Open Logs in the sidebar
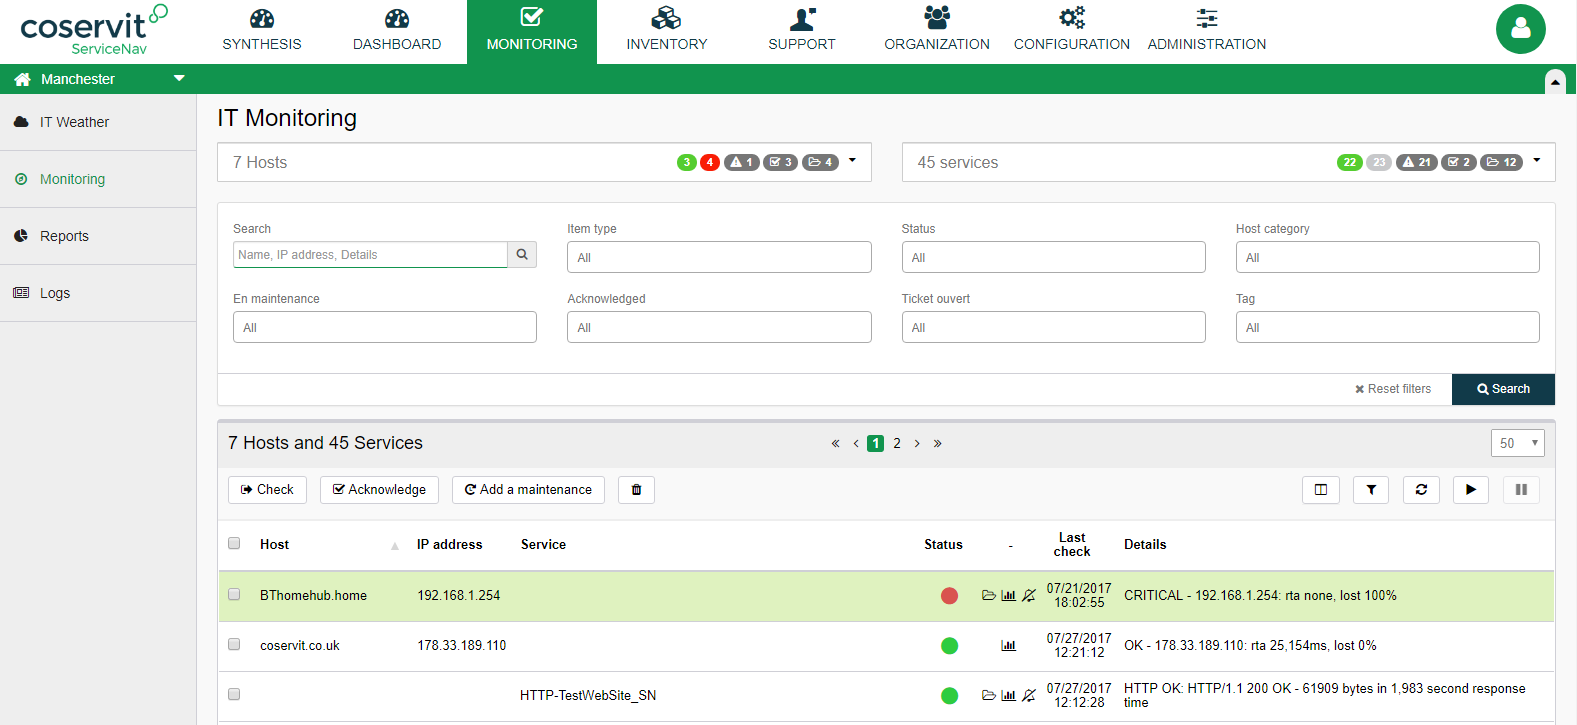The image size is (1577, 725). pos(98,293)
